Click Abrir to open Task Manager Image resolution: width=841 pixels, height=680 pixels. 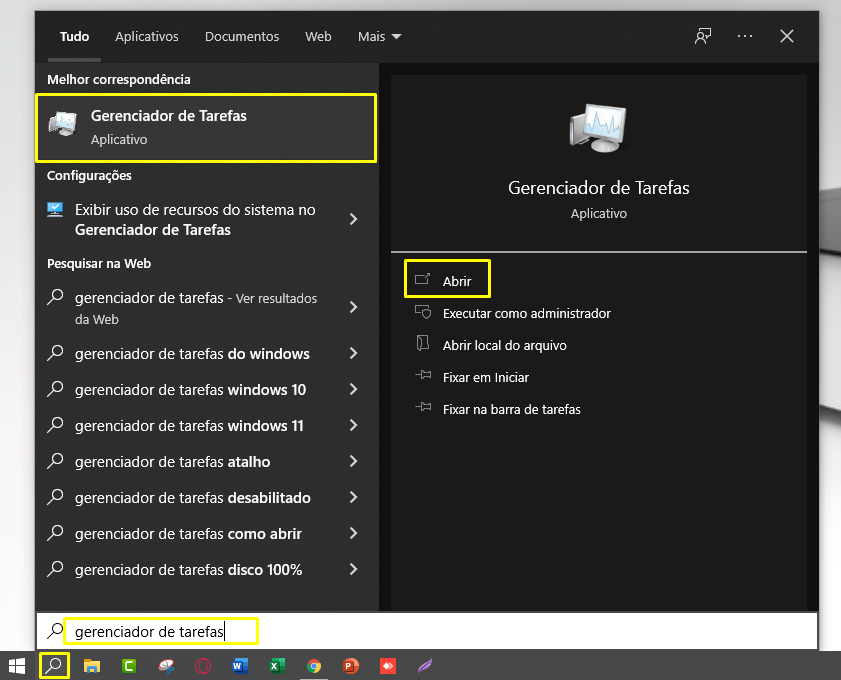pyautogui.click(x=447, y=279)
